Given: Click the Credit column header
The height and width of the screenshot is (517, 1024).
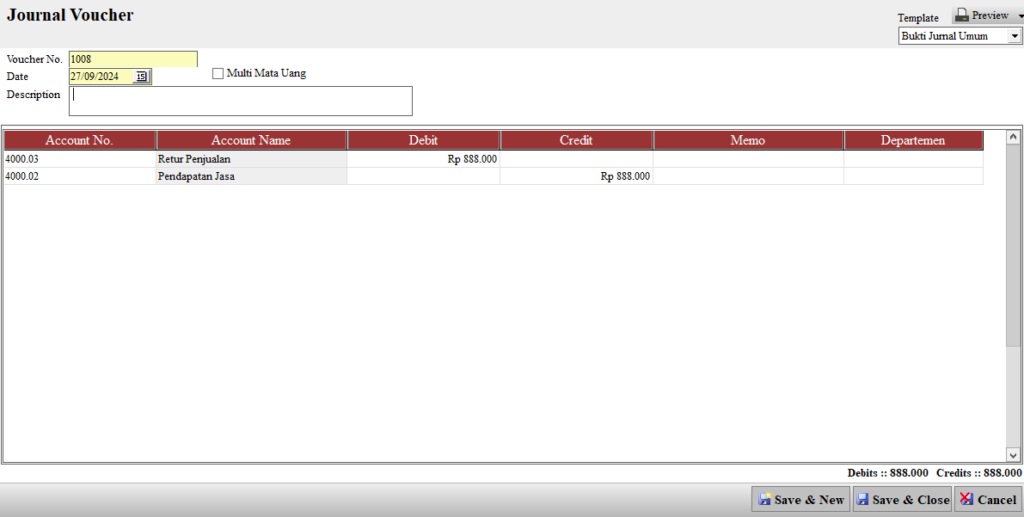Looking at the screenshot, I should point(576,140).
